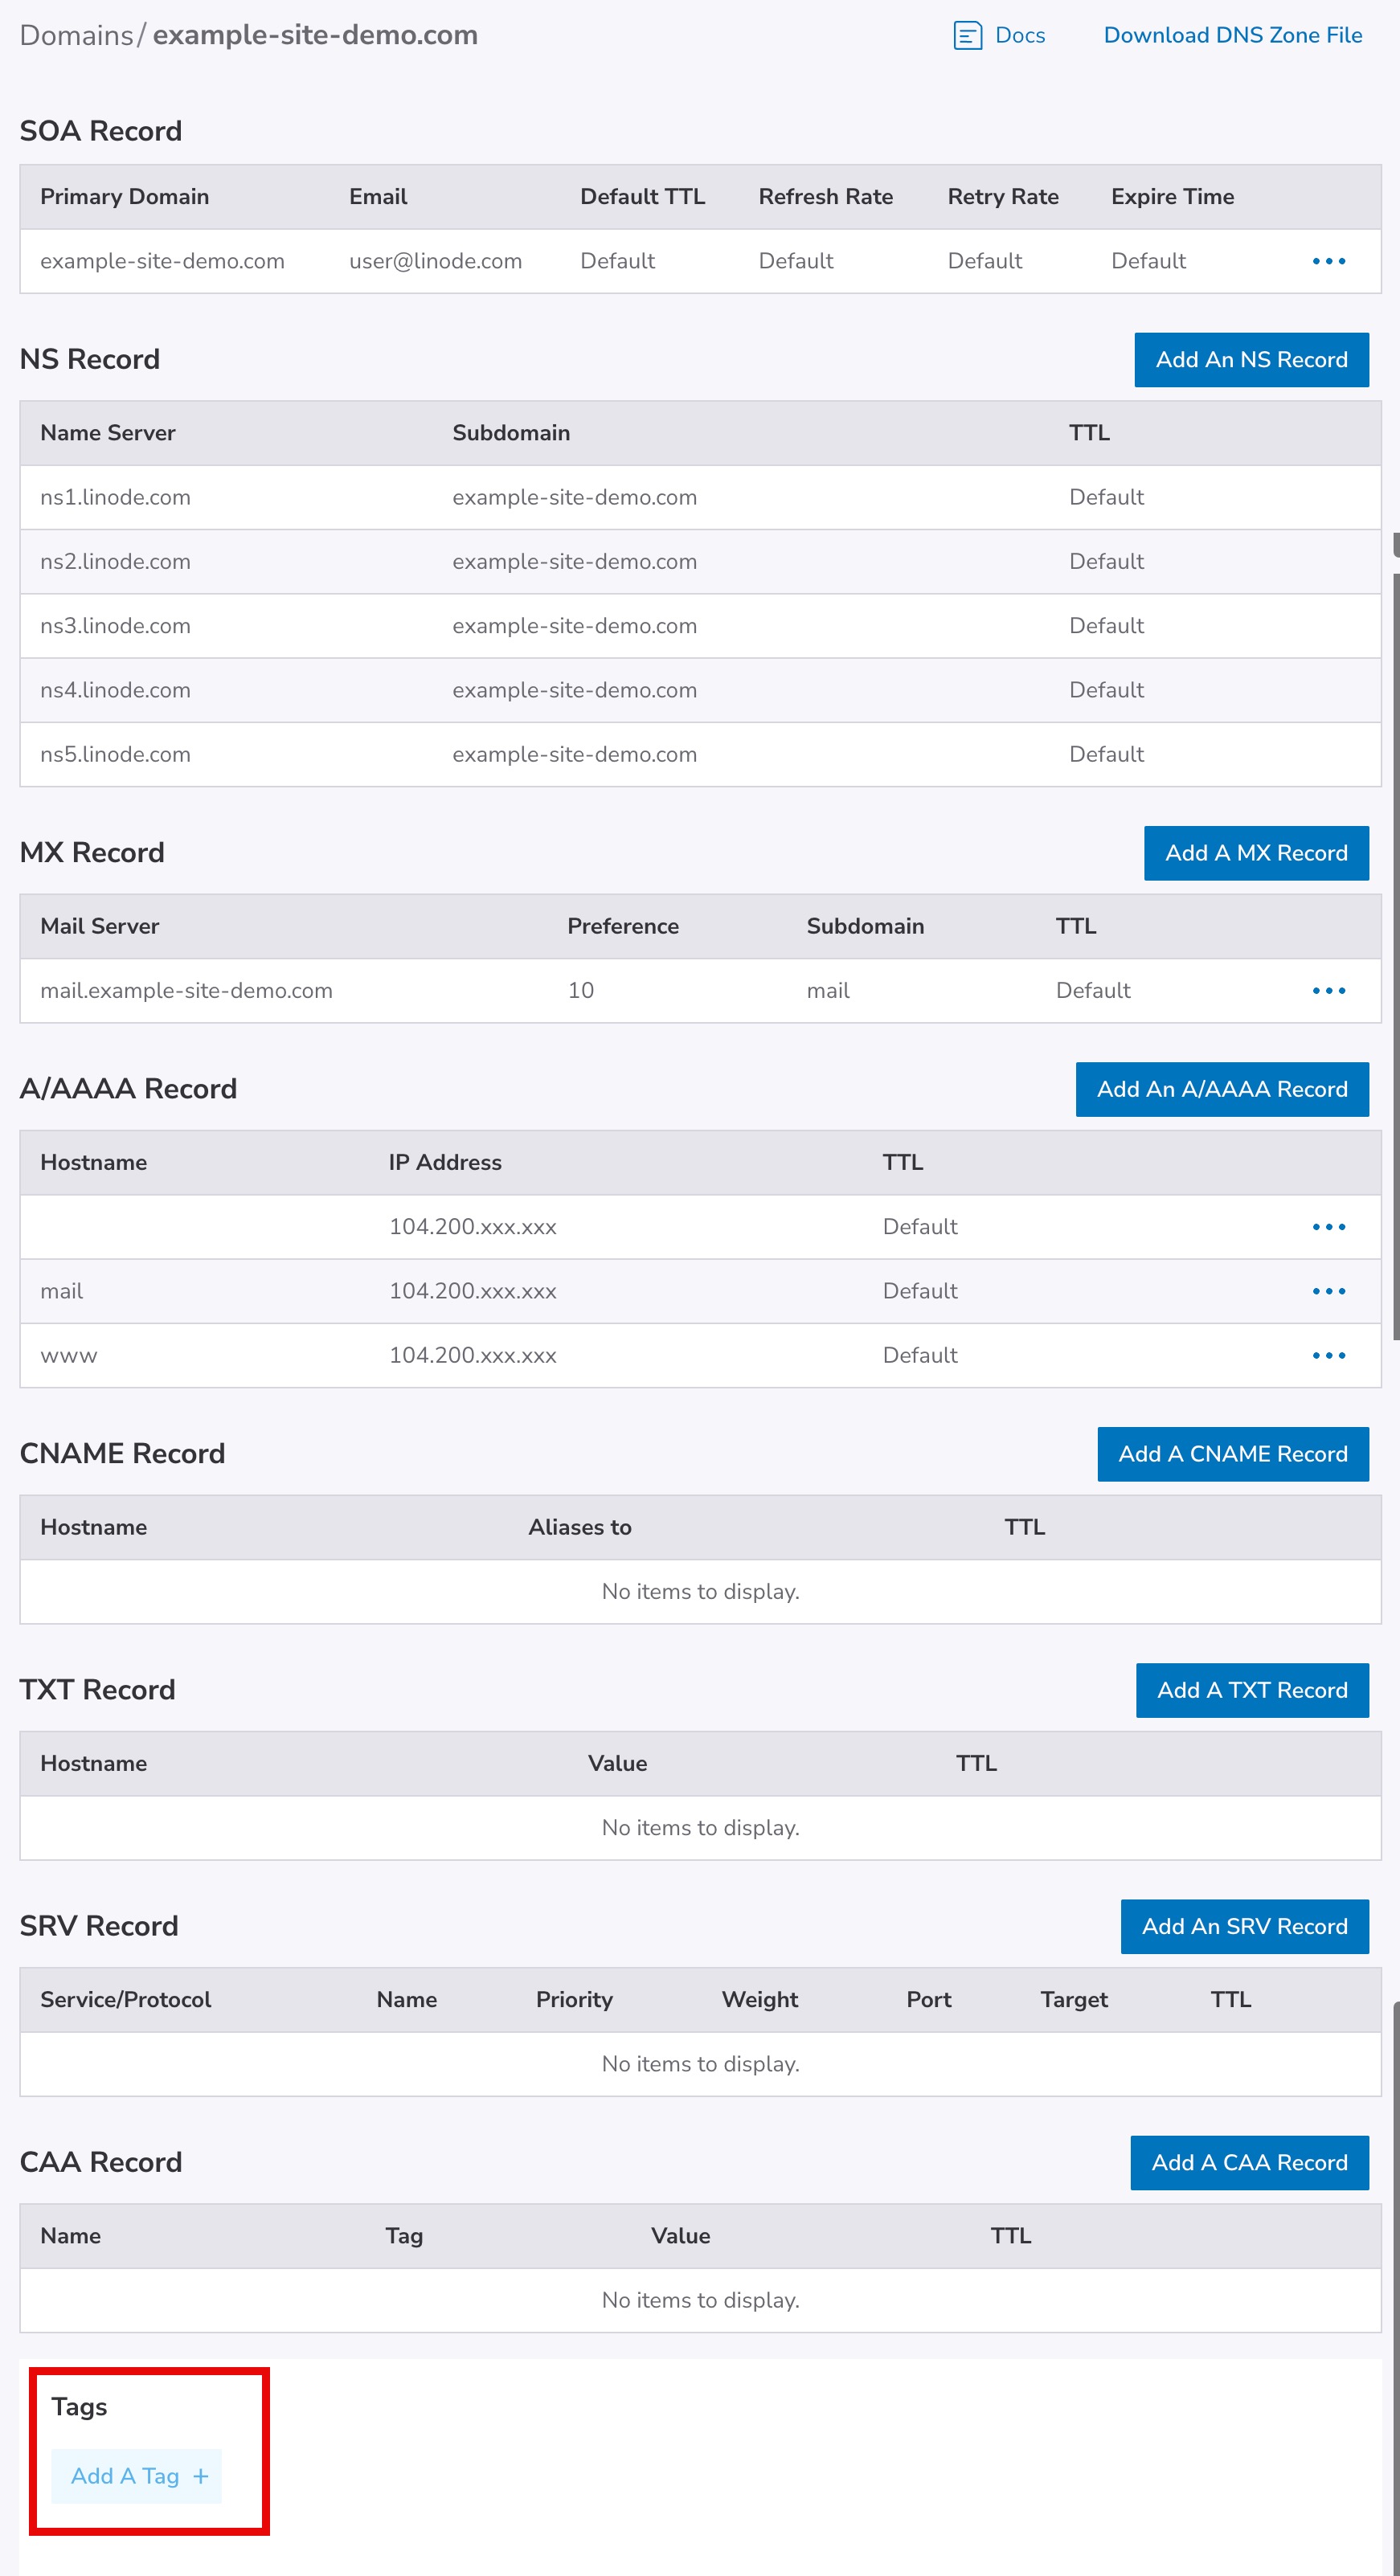The height and width of the screenshot is (2576, 1400).
Task: Open MX record mail.example-site-demo.com actions menu
Action: click(1328, 990)
